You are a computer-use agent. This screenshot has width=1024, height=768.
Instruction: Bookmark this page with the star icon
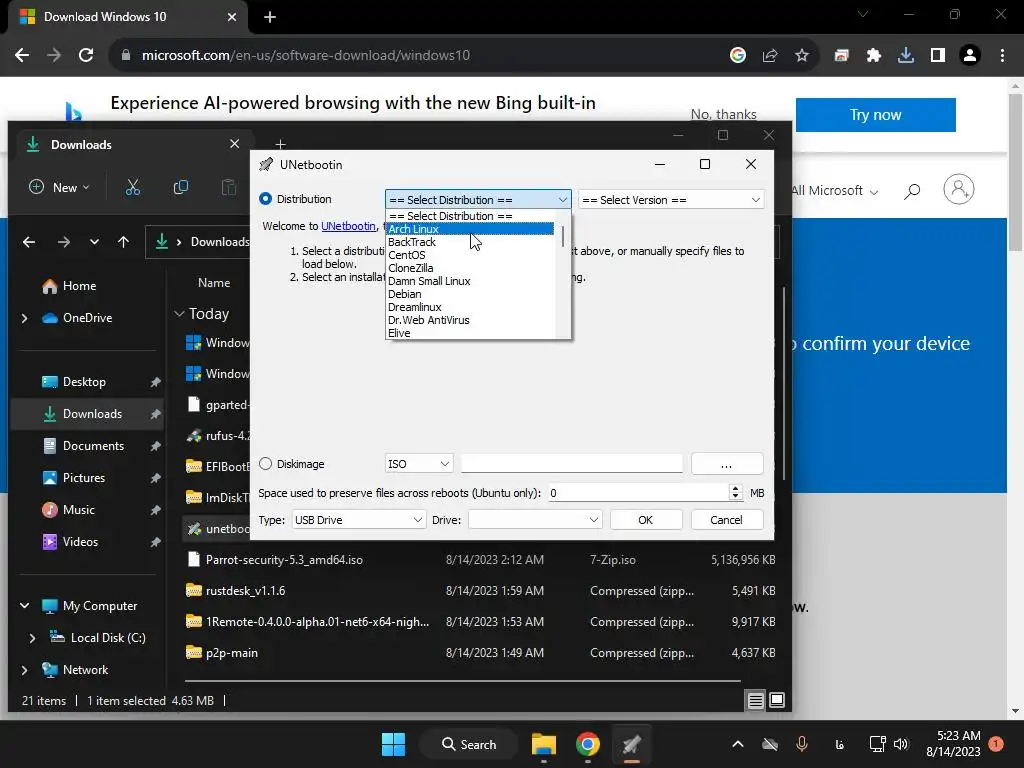pos(802,55)
